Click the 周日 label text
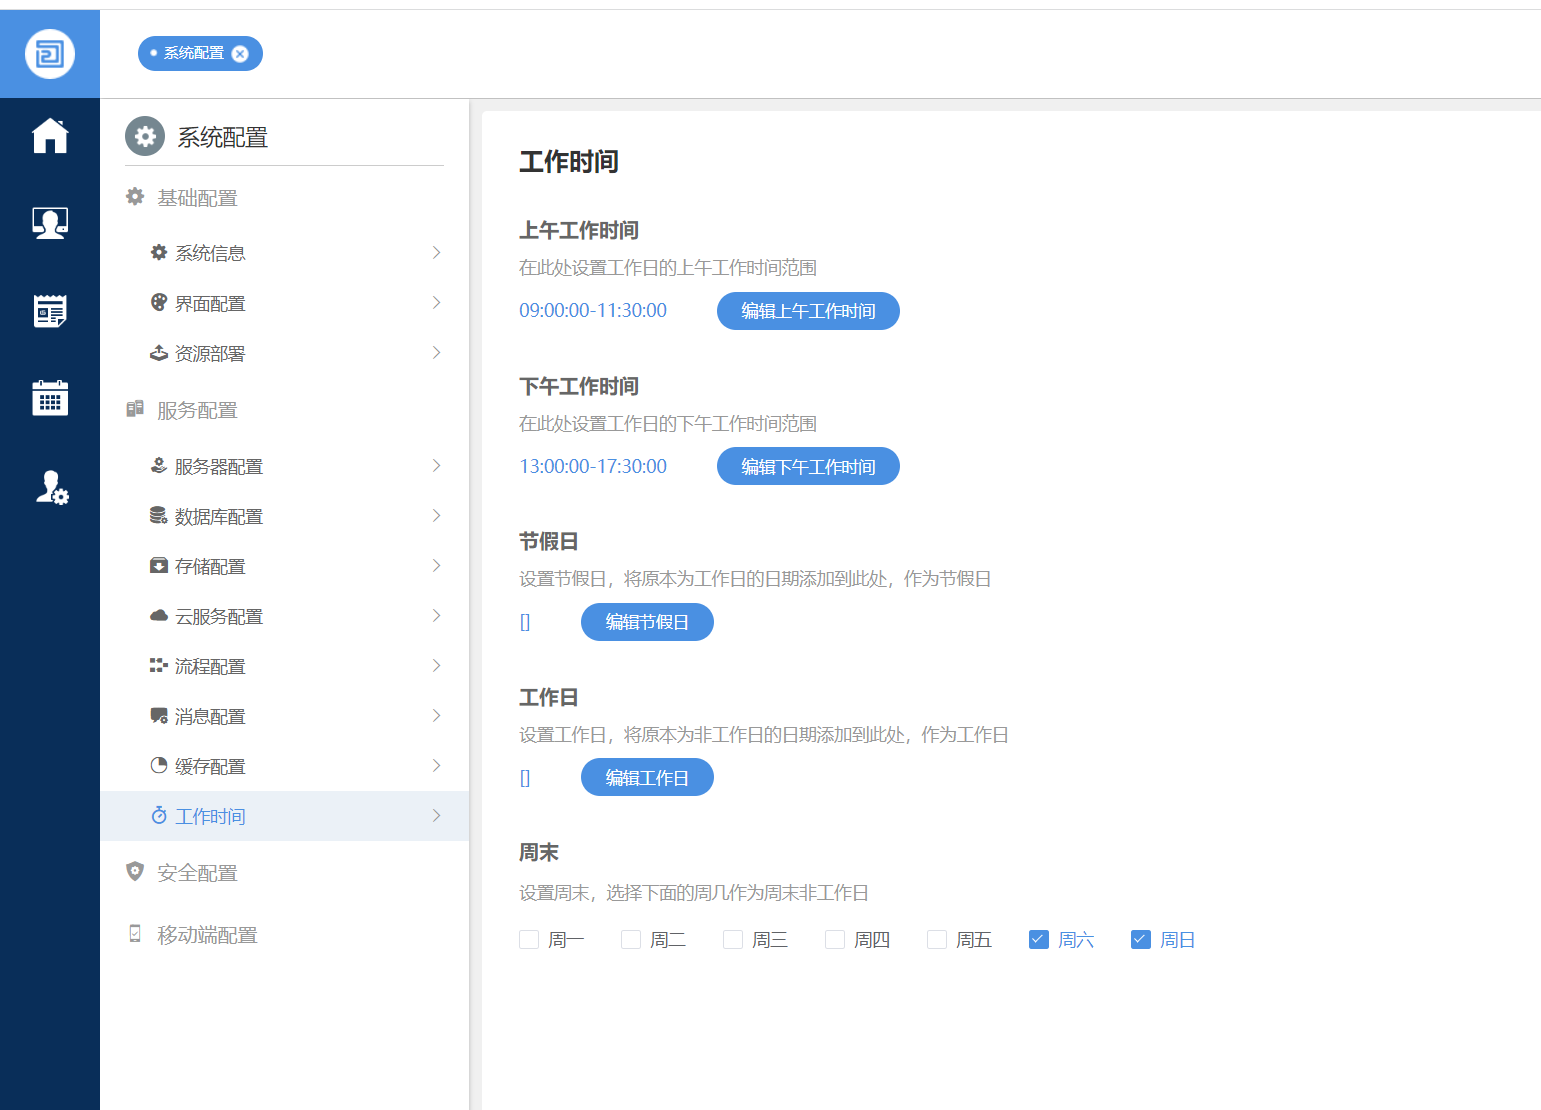Viewport: 1541px width, 1110px height. (x=1178, y=940)
